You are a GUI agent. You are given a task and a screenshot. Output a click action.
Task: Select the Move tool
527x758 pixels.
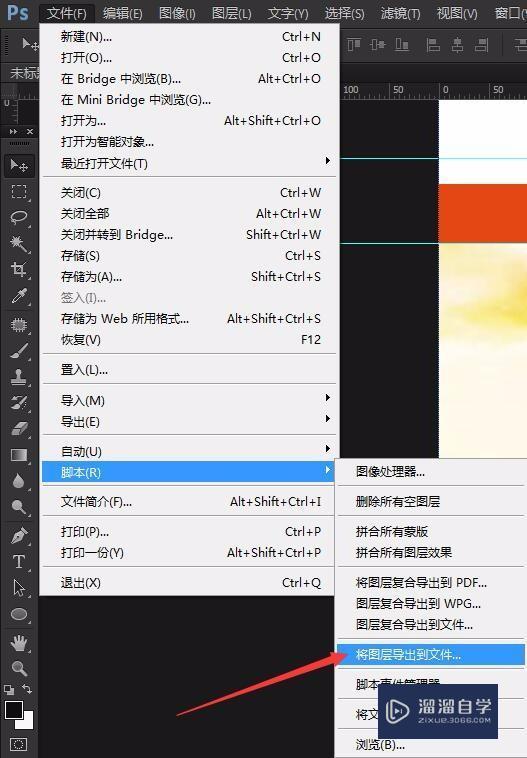pyautogui.click(x=19, y=166)
